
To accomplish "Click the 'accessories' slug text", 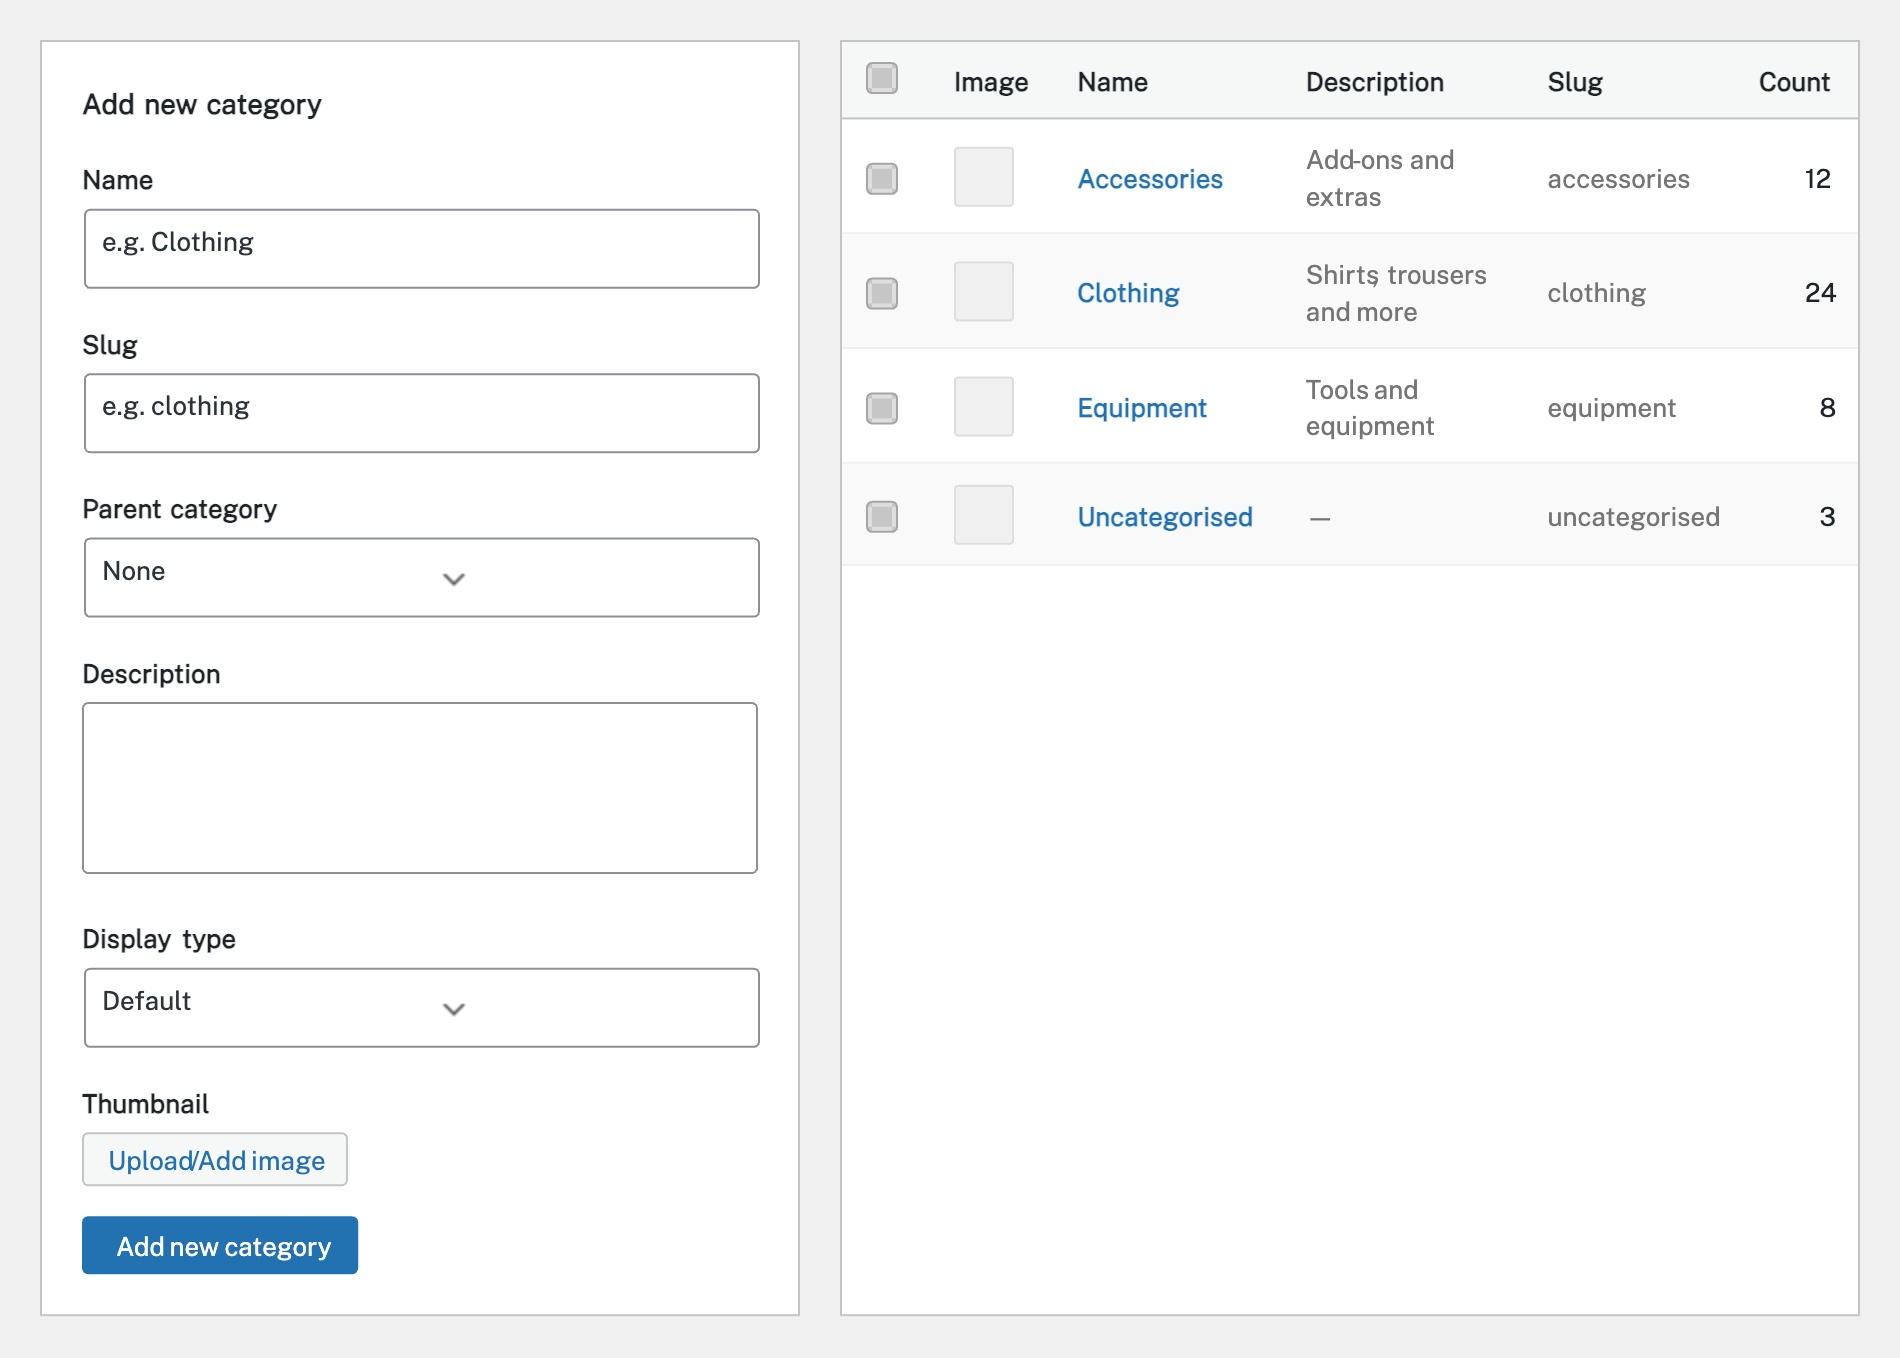I will 1618,179.
